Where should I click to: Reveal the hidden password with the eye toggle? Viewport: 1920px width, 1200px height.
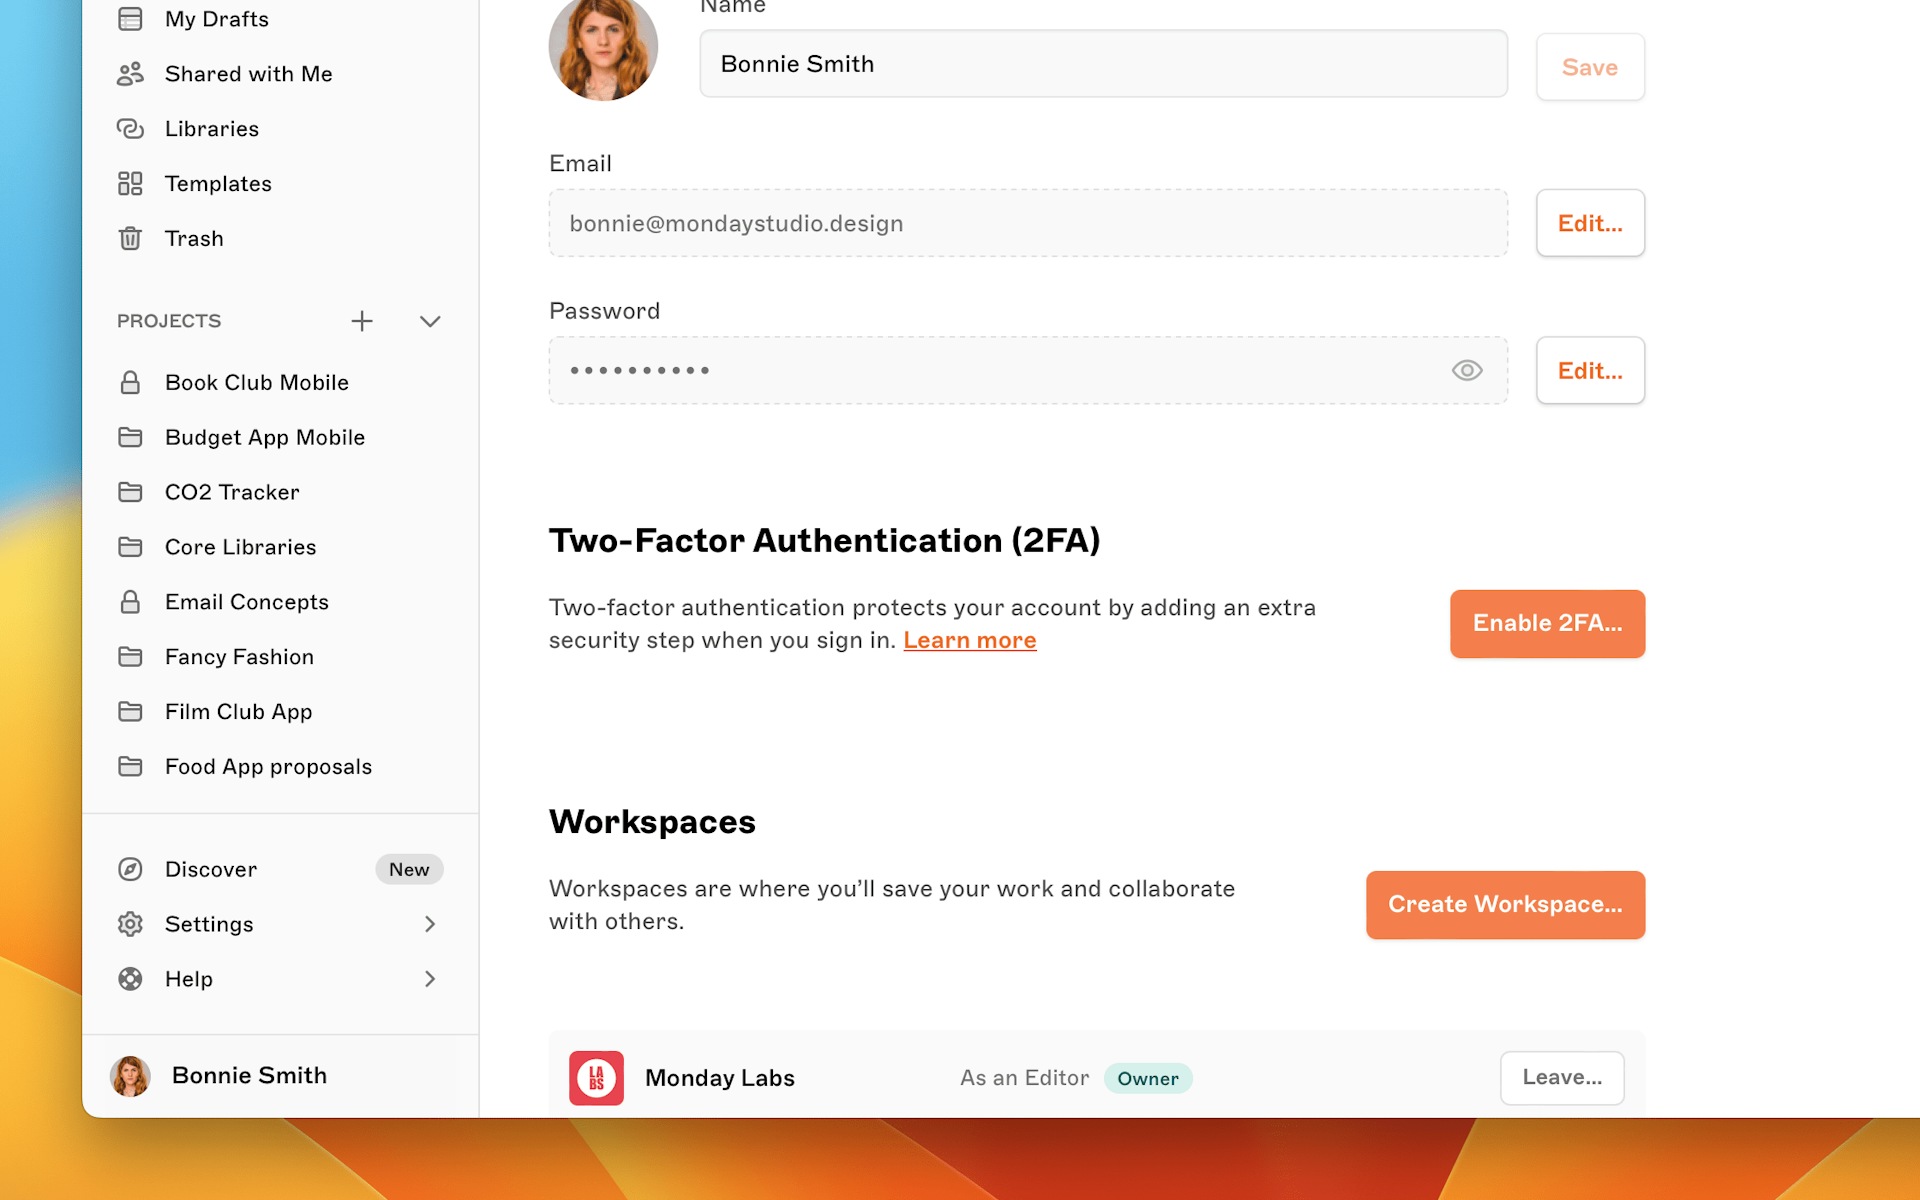[1466, 370]
